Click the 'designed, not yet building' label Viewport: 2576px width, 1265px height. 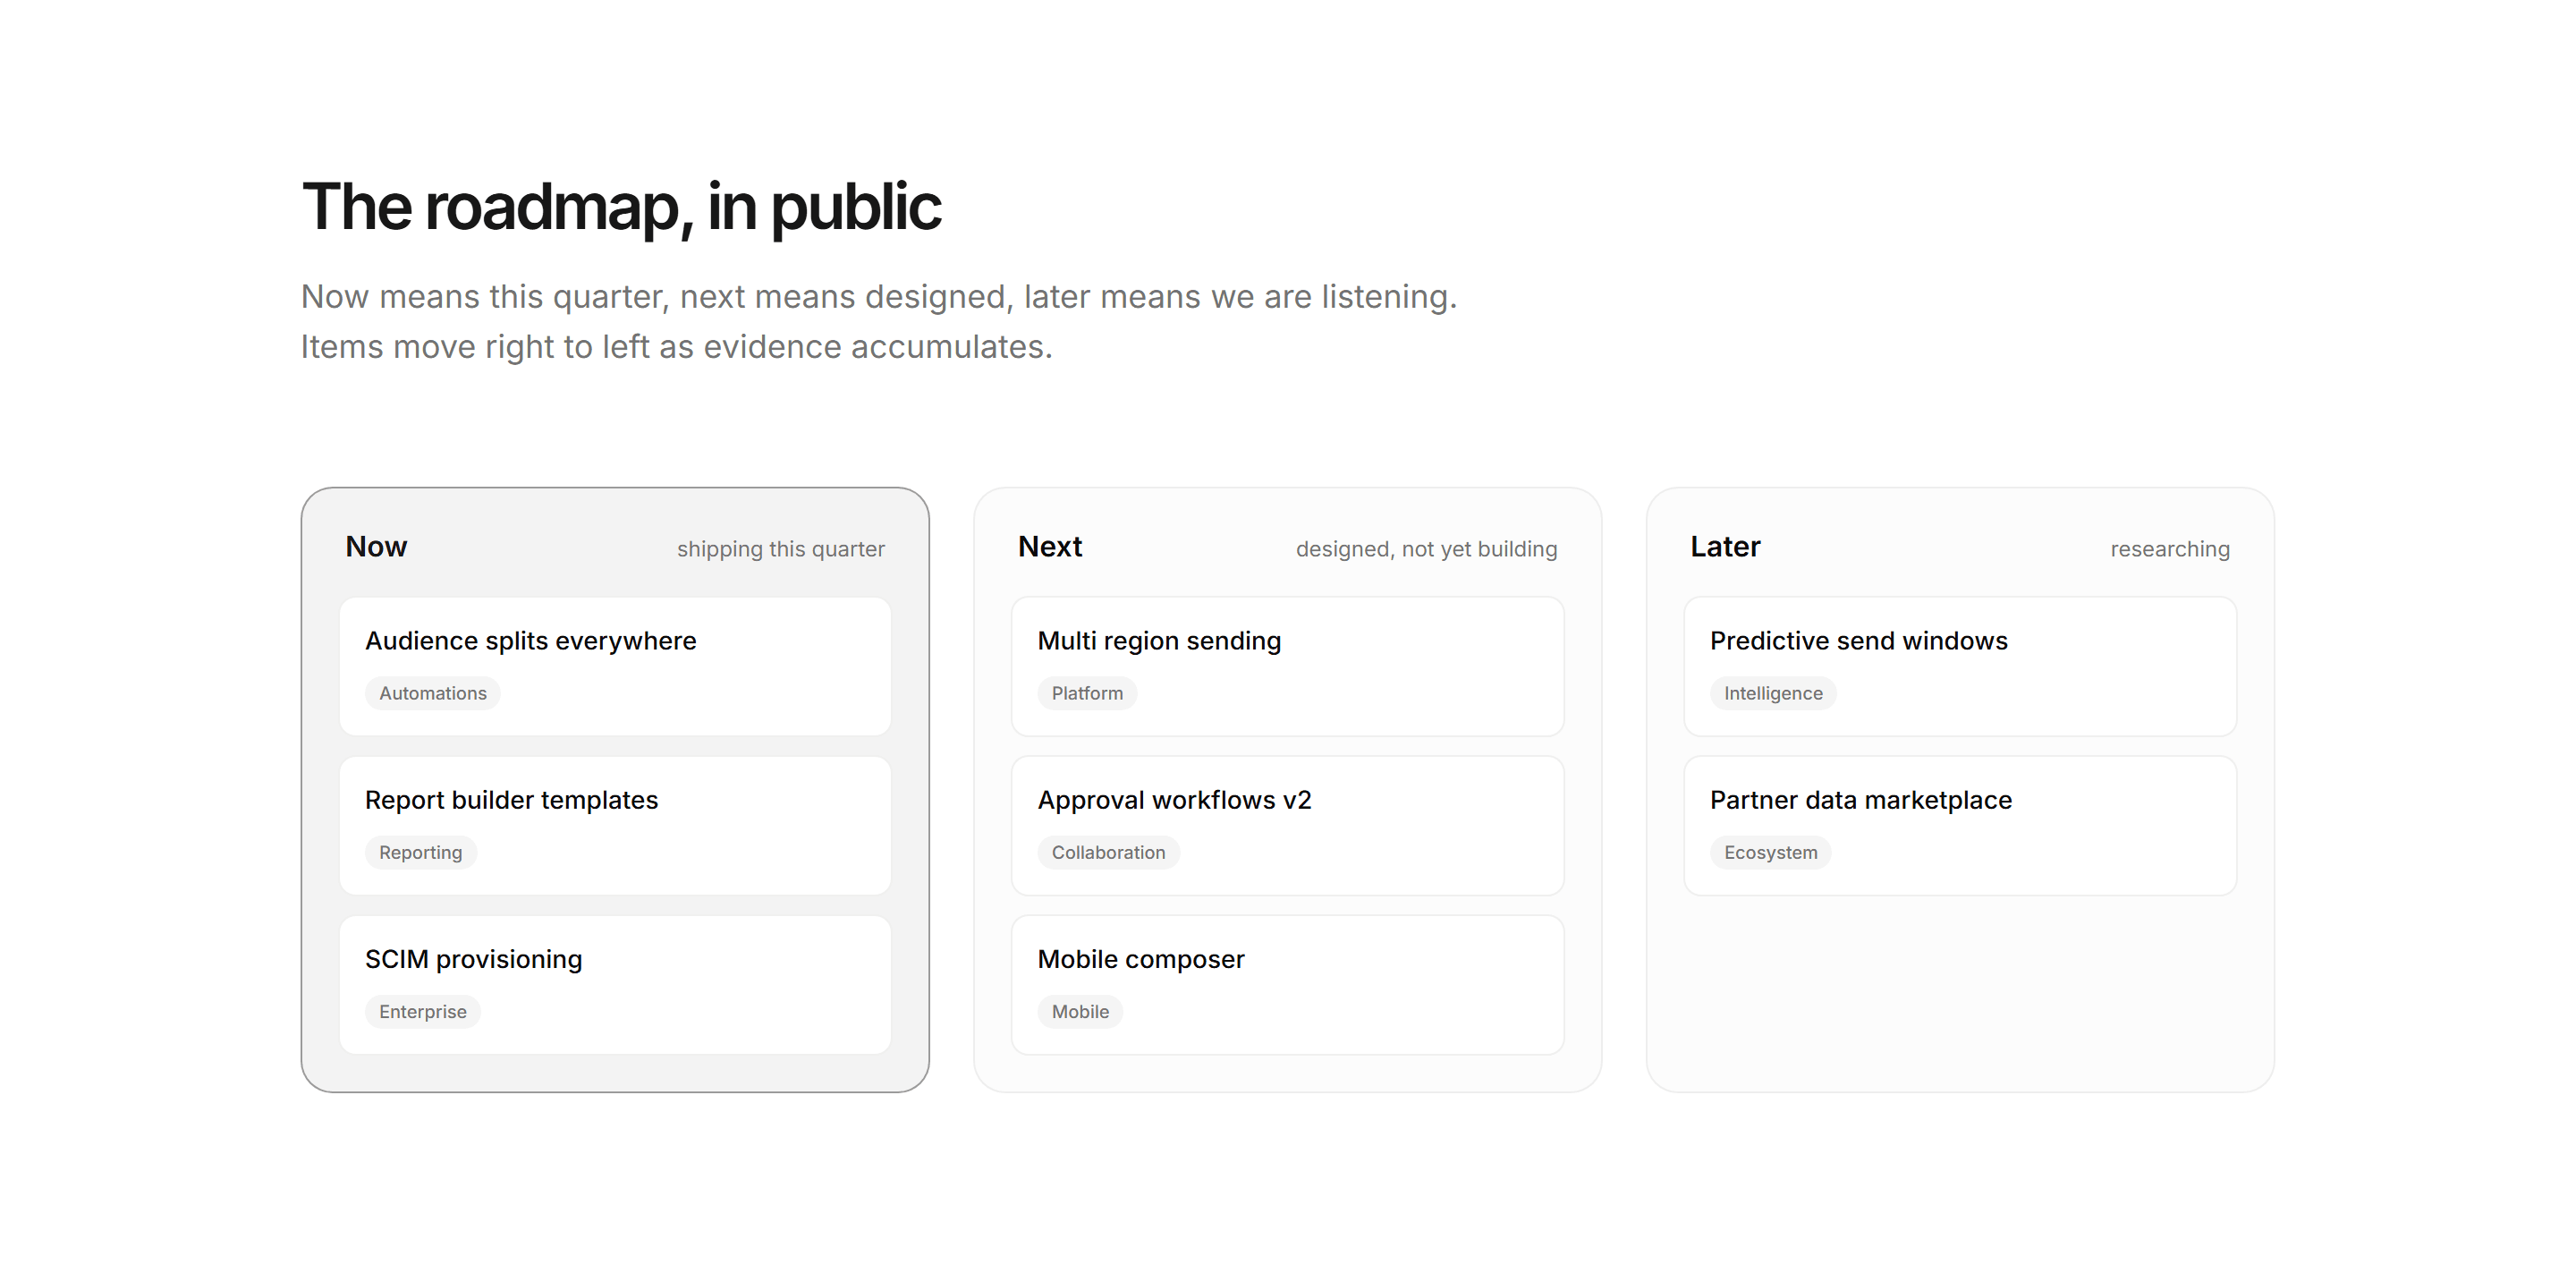[1426, 549]
